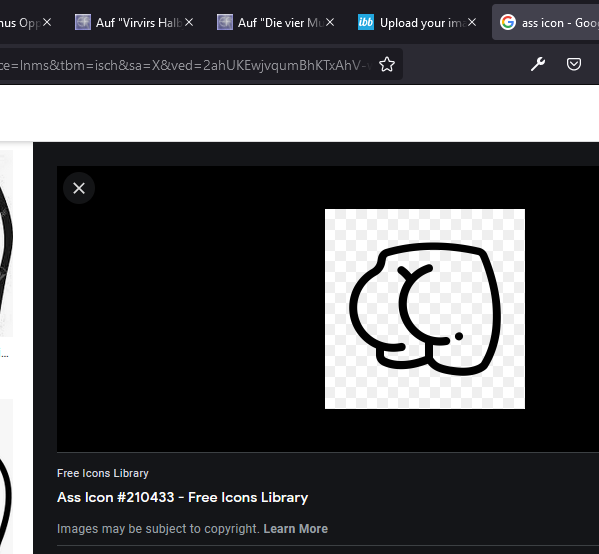Viewport: 599px width, 554px height.
Task: Click the ibb favicon on upload tab
Action: (366, 22)
